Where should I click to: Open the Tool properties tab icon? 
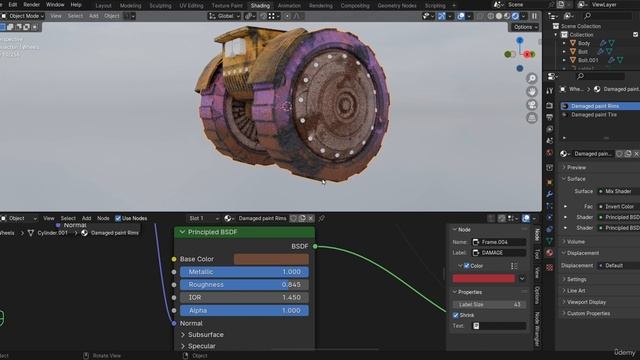coord(550,91)
